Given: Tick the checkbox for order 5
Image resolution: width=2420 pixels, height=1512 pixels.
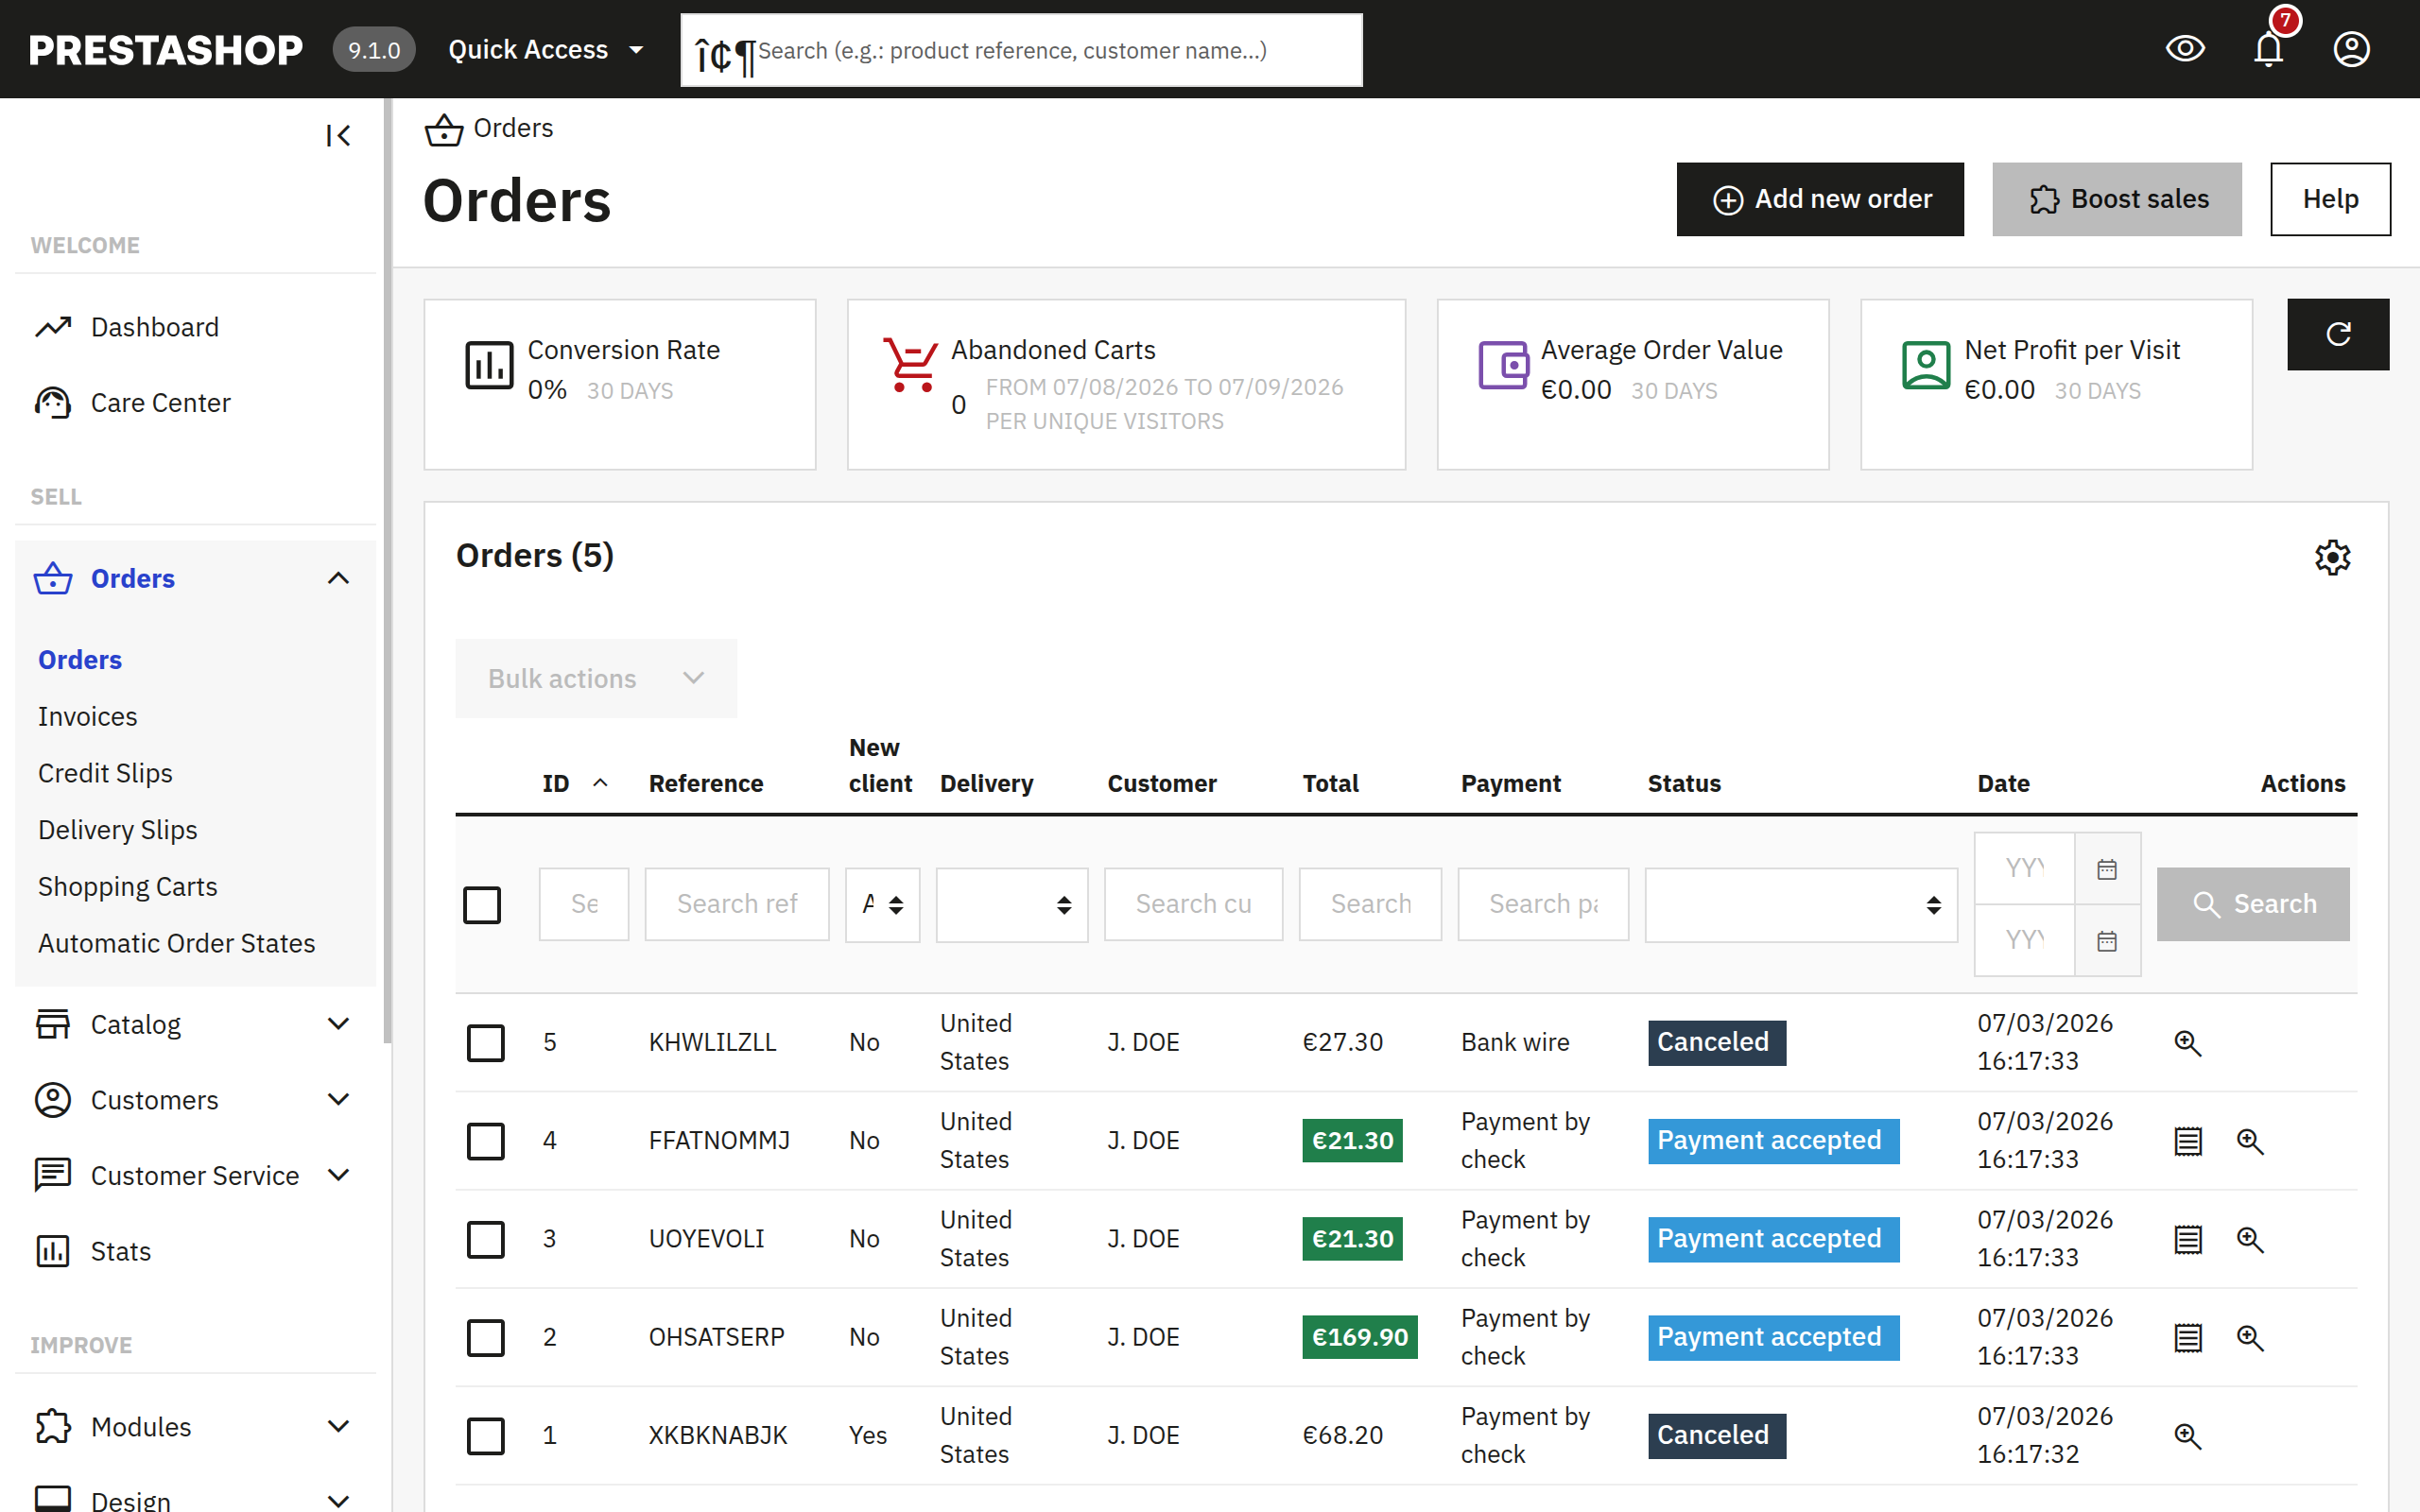Looking at the screenshot, I should tap(486, 1043).
